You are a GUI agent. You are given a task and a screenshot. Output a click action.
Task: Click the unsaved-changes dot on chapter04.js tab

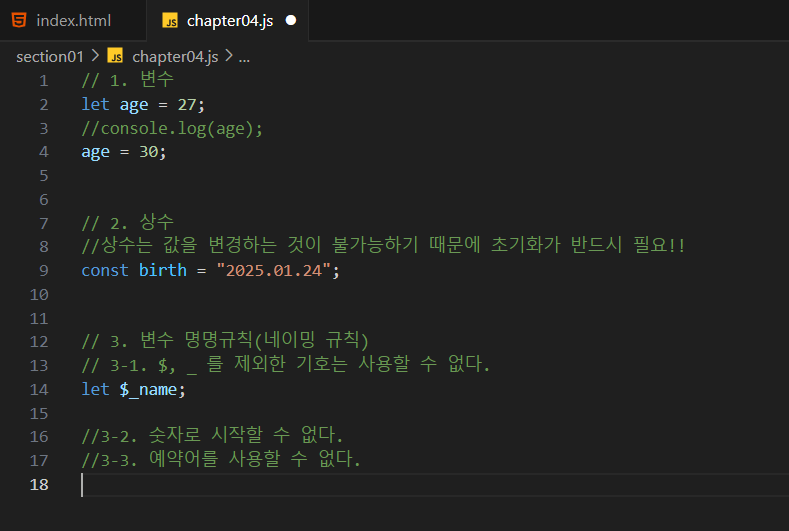pyautogui.click(x=291, y=20)
